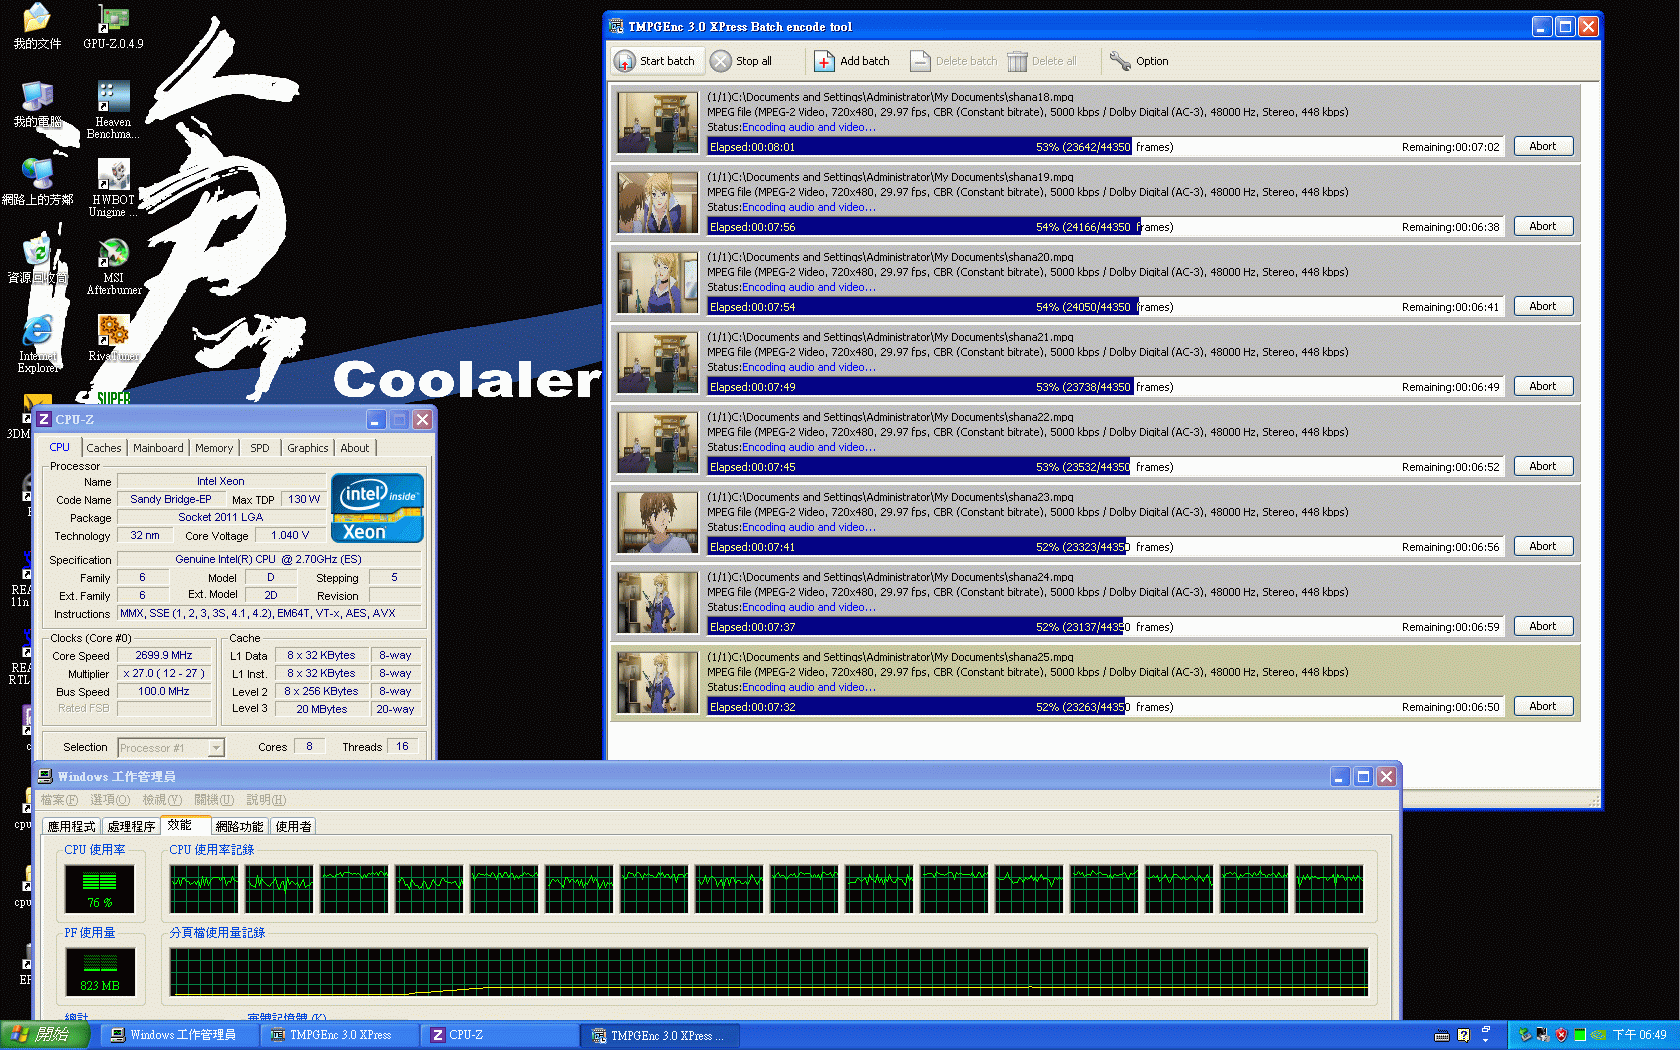Open the 關機(U) menu in Task Manager
Screen dimensions: 1680x1050
(x=214, y=800)
